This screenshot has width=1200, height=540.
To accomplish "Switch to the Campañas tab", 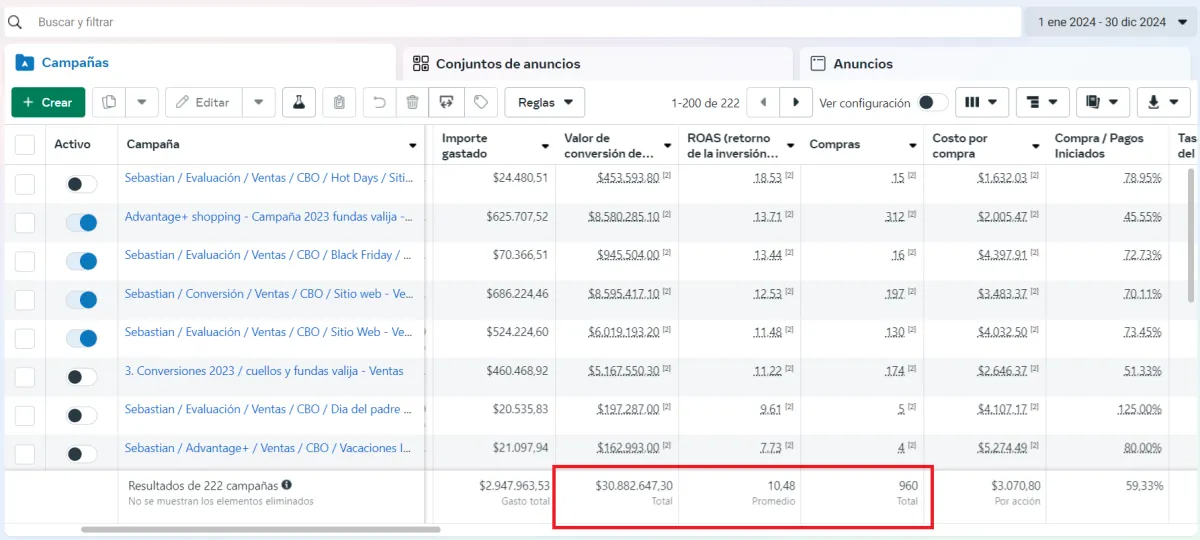I will (x=199, y=62).
